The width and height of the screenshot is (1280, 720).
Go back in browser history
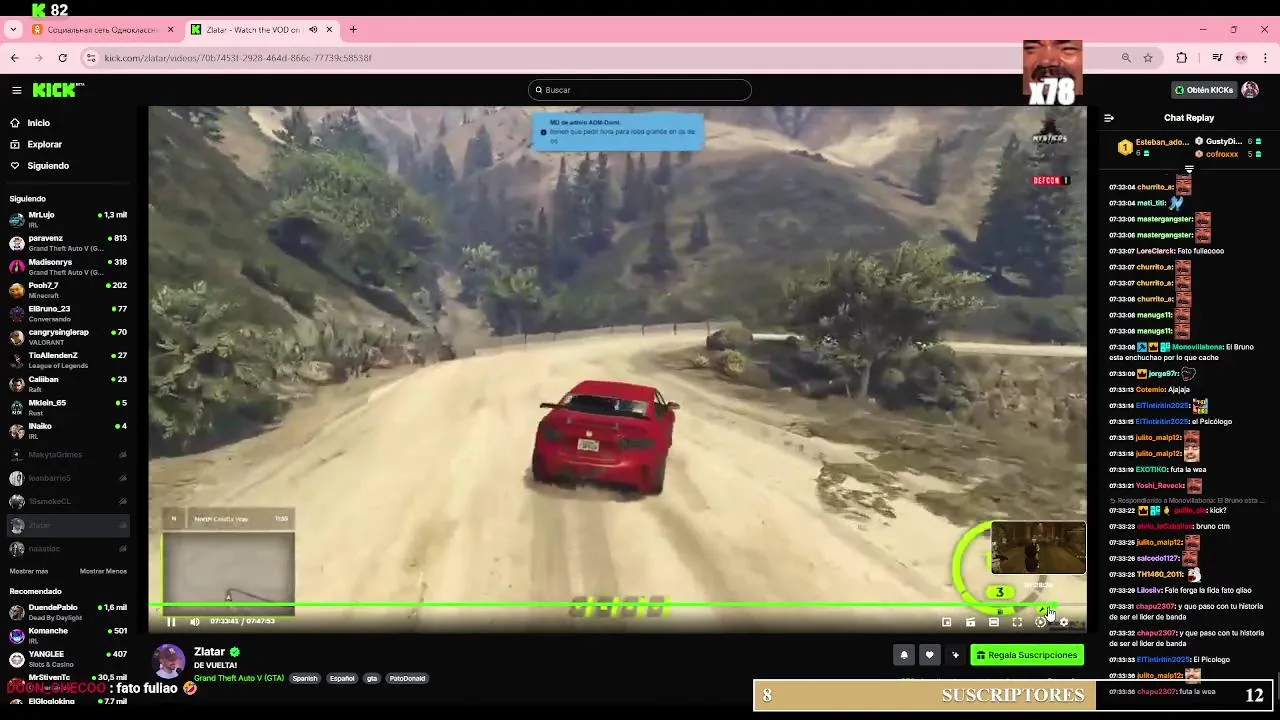pyautogui.click(x=15, y=58)
